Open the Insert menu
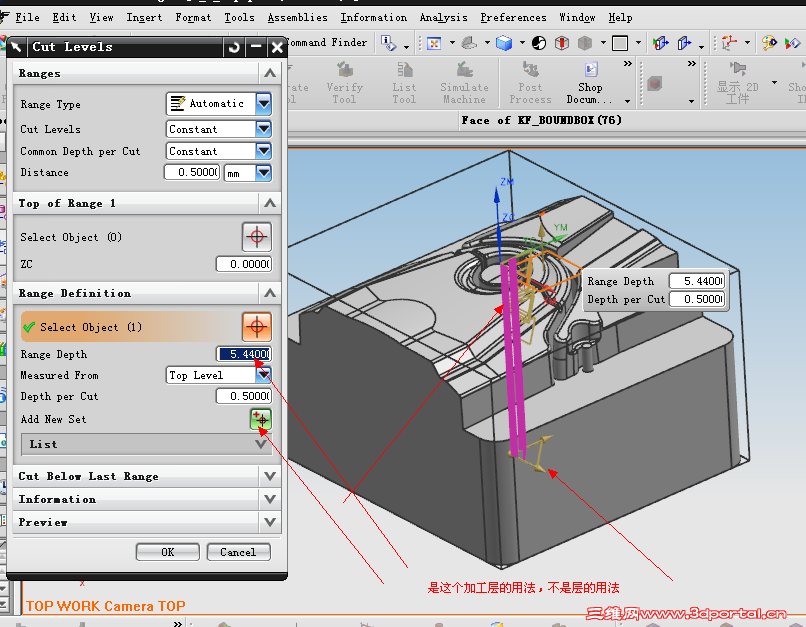Screen dimensions: 806x627 [144, 17]
